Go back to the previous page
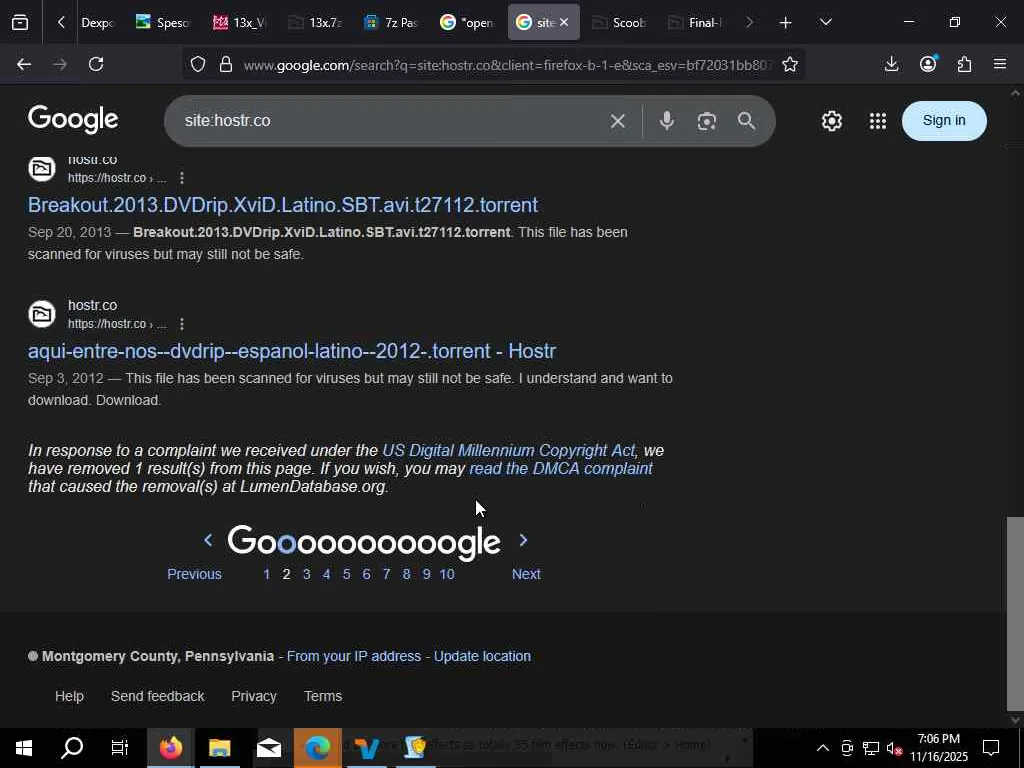Viewport: 1024px width, 768px height. click(24, 64)
